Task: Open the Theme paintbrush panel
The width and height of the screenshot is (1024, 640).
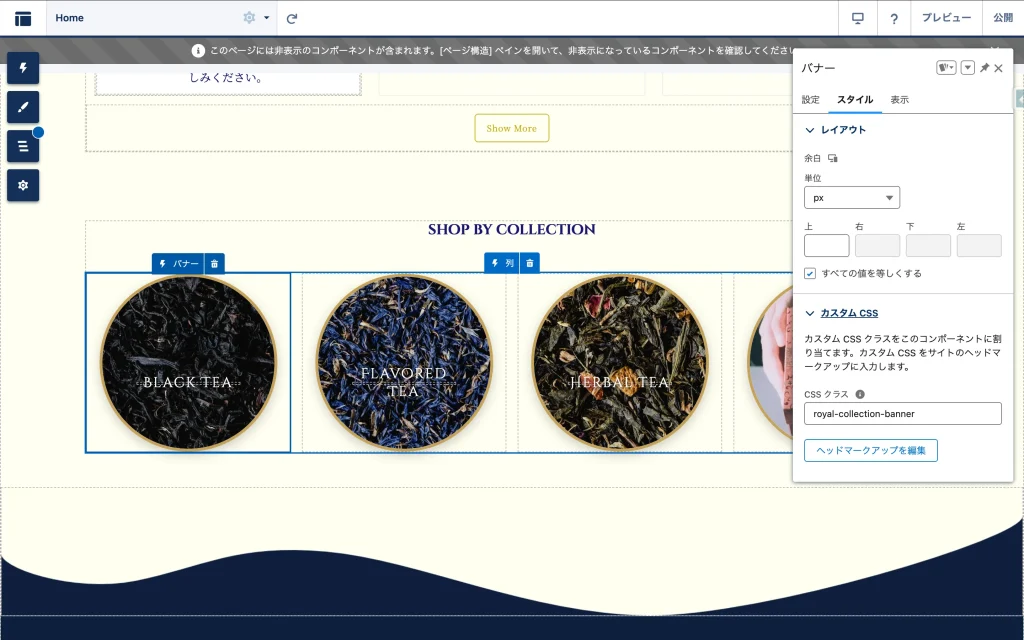Action: pos(23,107)
